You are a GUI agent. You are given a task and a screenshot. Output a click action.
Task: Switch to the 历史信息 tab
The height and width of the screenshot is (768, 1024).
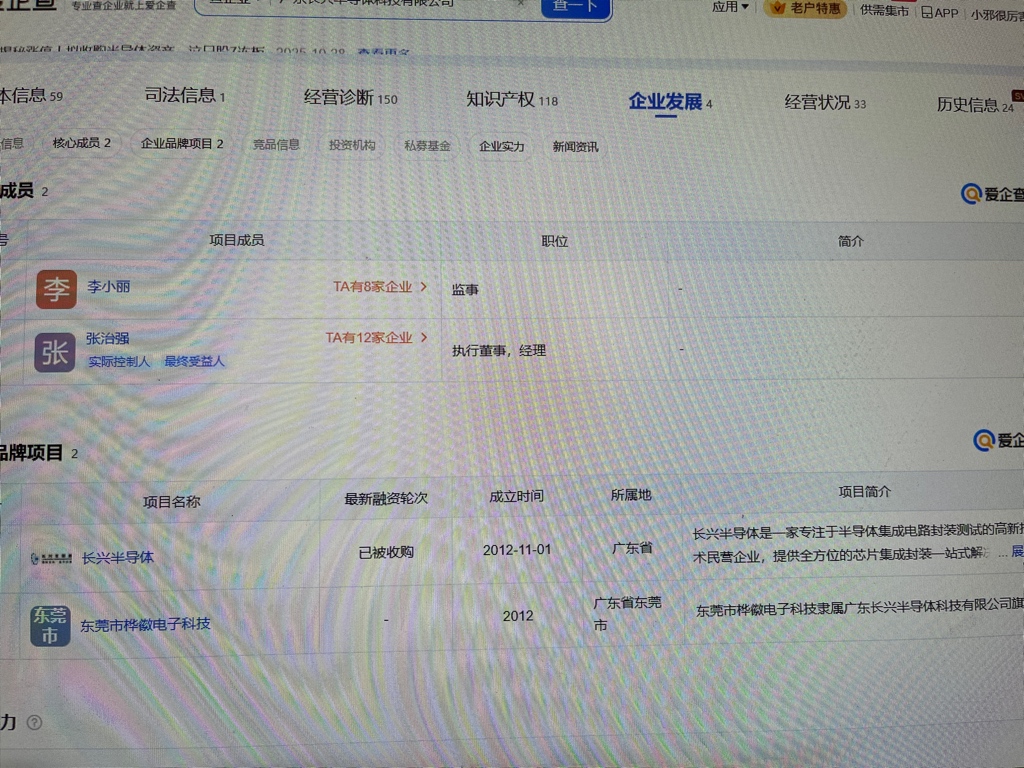975,105
